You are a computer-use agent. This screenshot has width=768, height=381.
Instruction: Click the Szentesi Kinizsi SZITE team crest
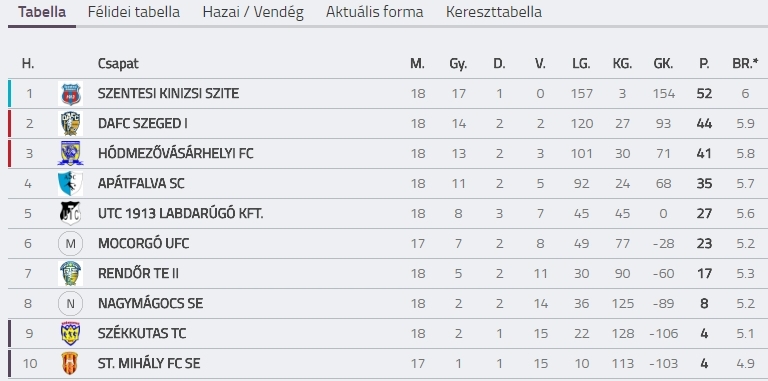pyautogui.click(x=70, y=94)
